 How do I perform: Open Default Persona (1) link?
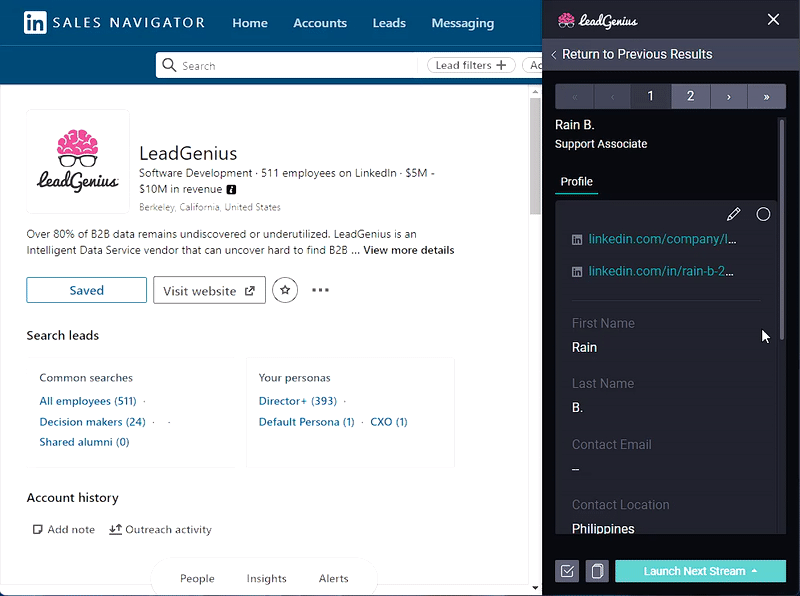pos(307,422)
